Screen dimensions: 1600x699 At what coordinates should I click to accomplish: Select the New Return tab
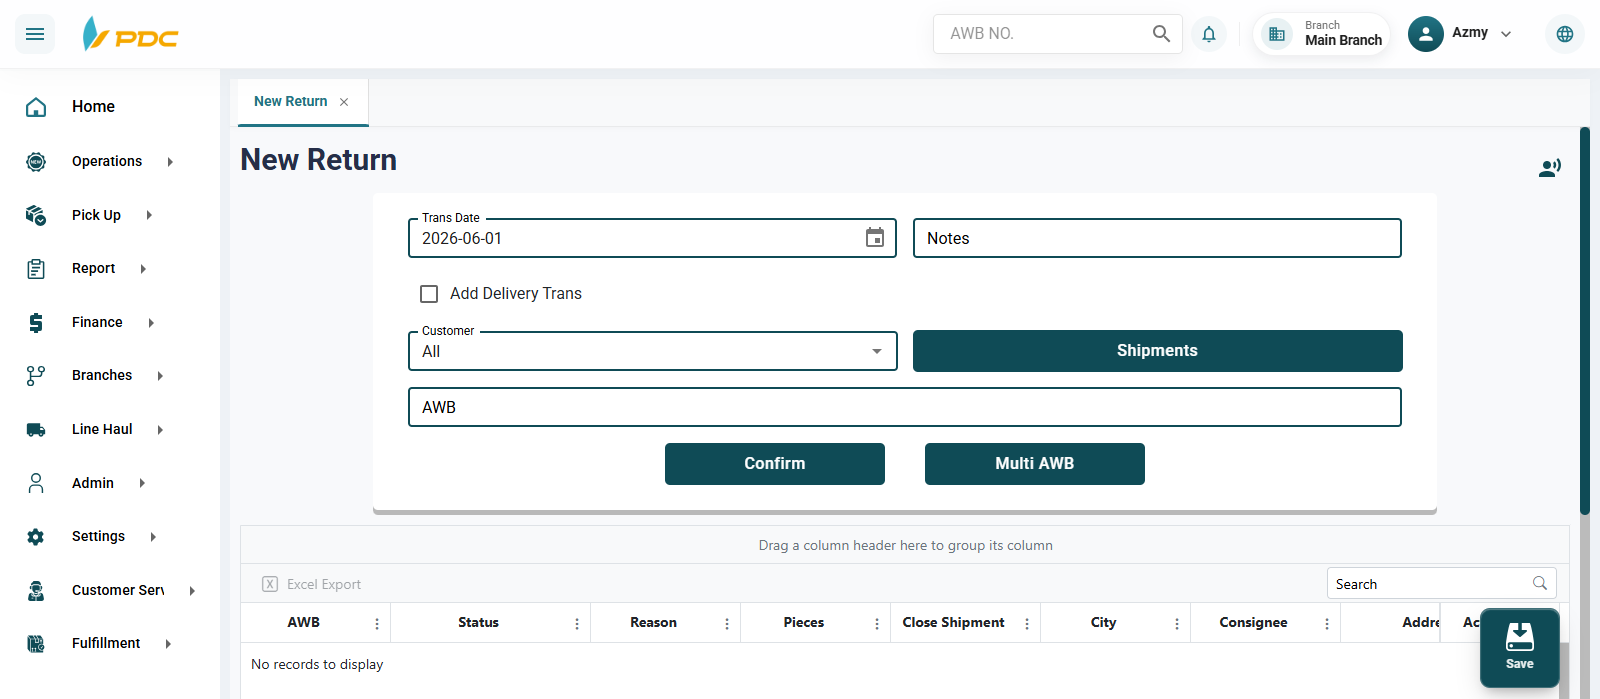[x=291, y=102]
